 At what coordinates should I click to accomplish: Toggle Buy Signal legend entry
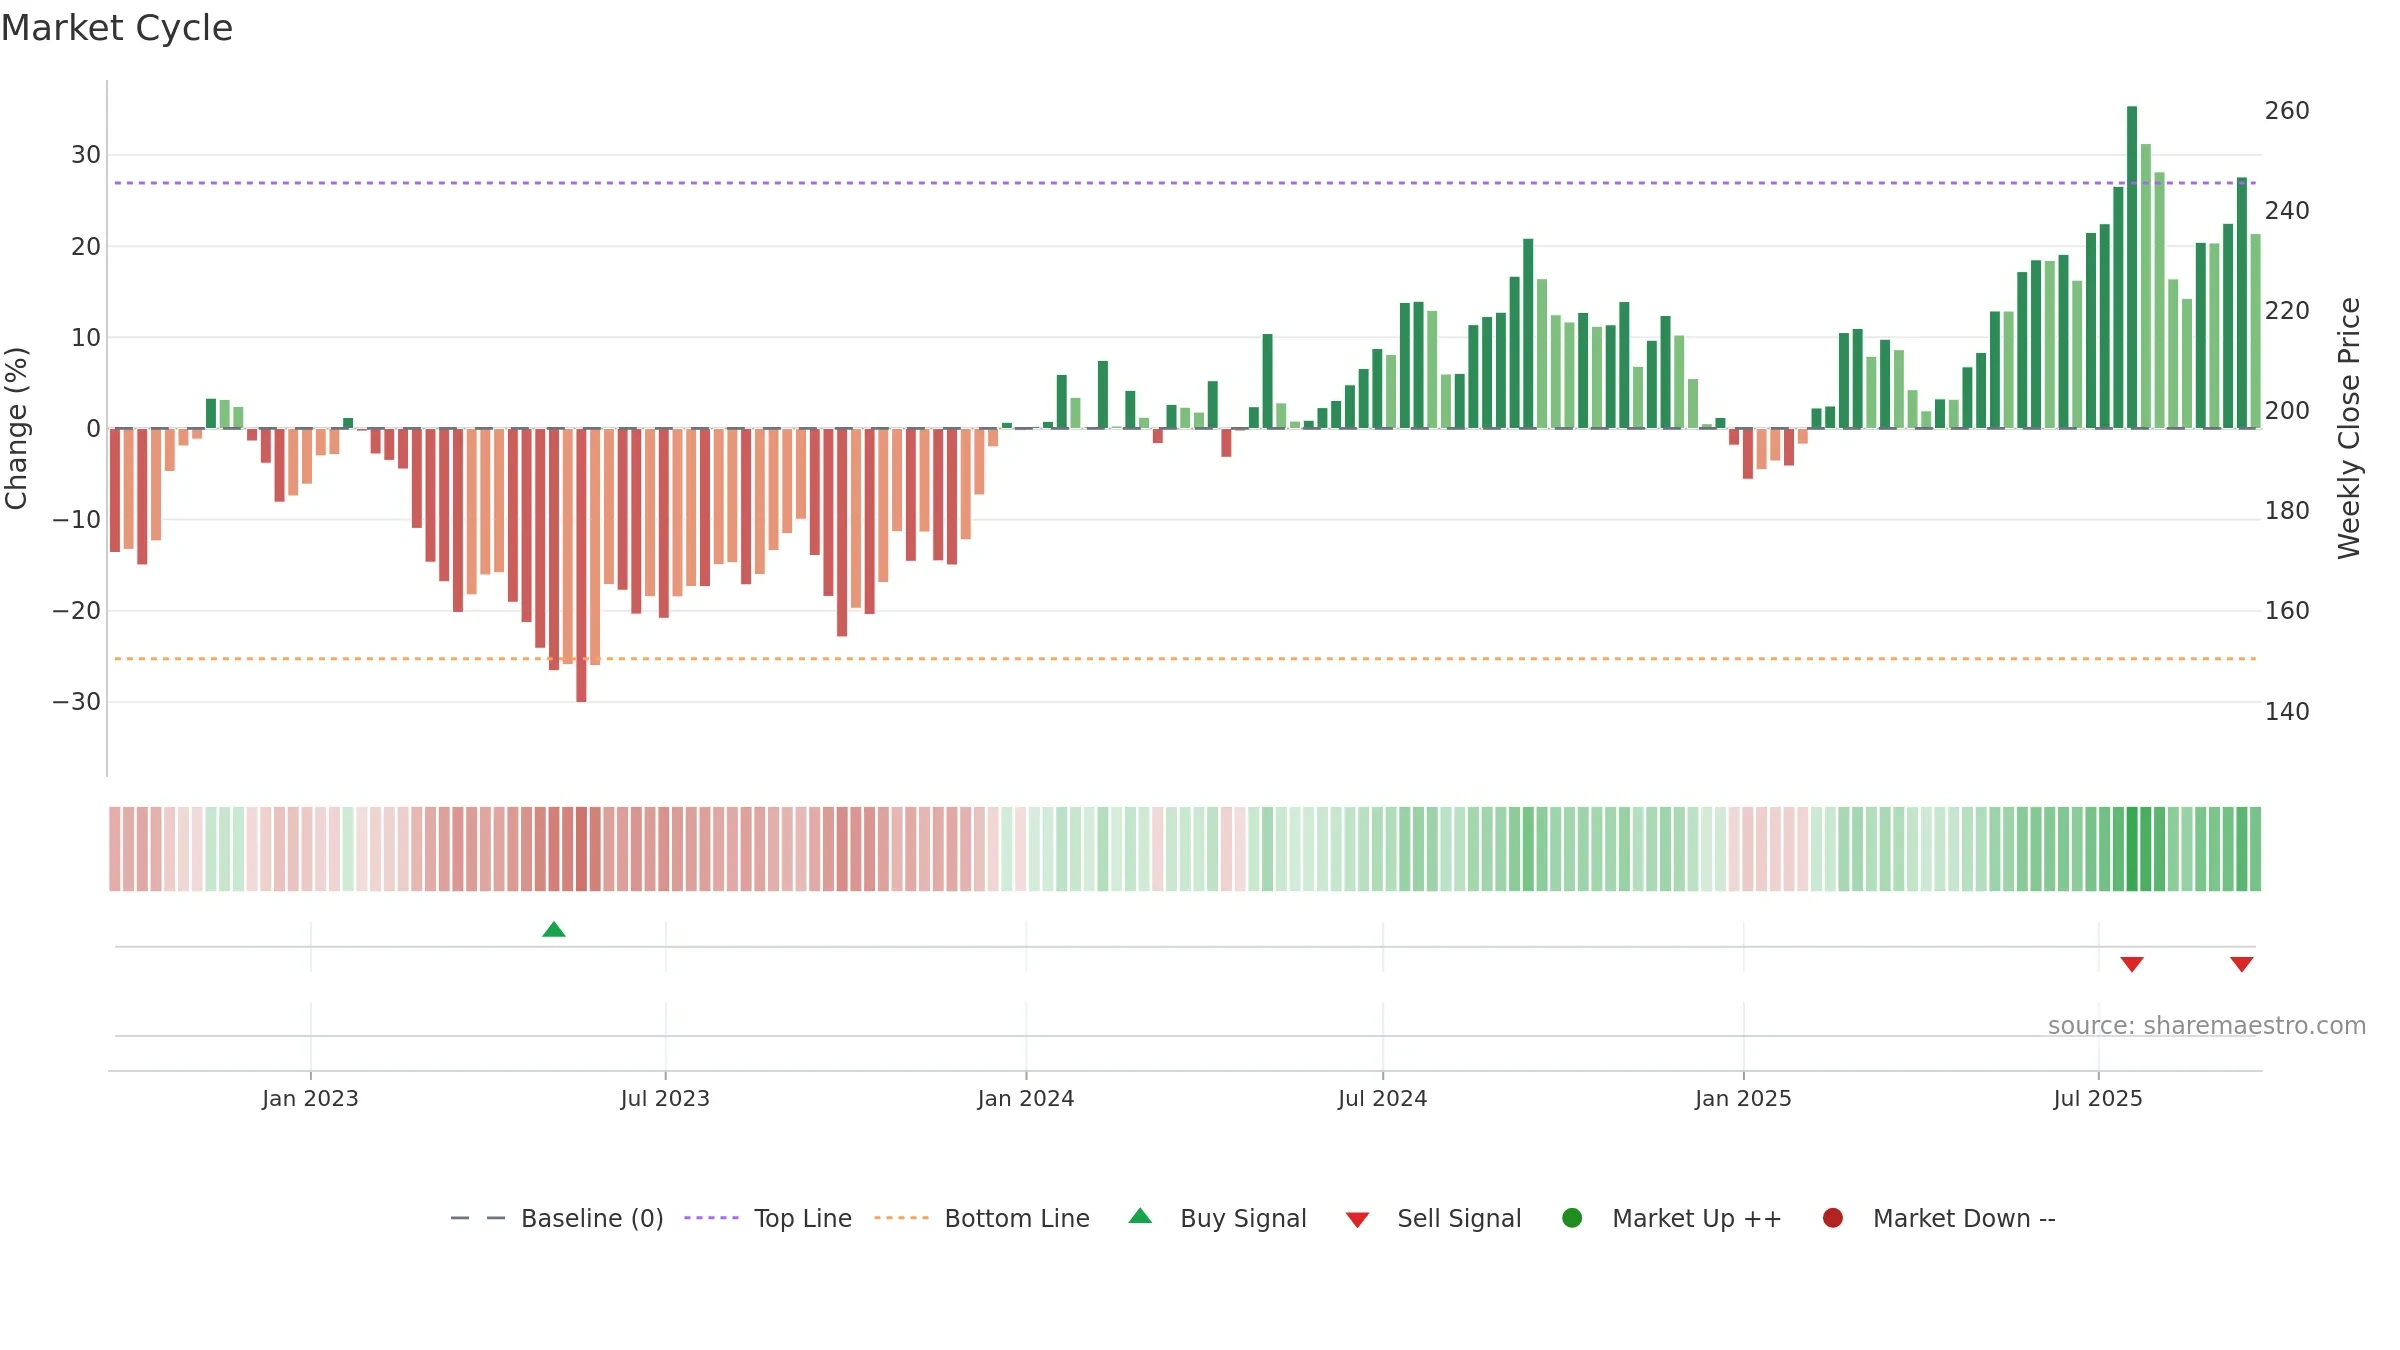[1217, 1218]
